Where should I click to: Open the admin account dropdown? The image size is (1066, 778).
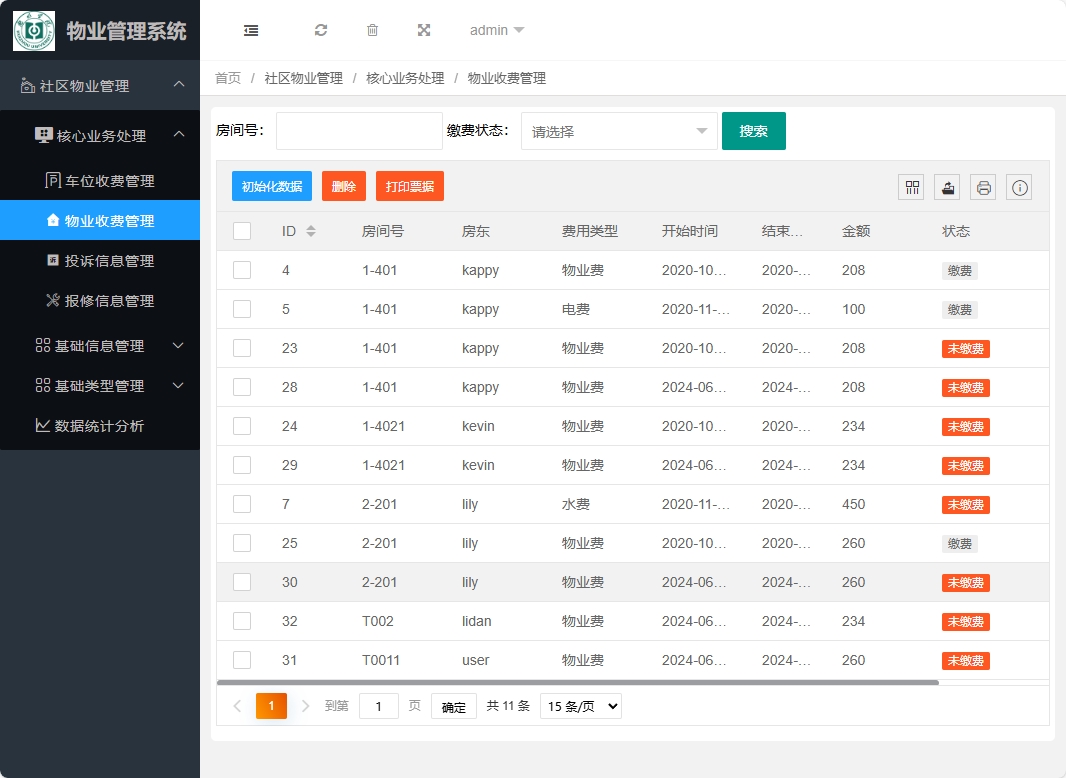(x=496, y=30)
